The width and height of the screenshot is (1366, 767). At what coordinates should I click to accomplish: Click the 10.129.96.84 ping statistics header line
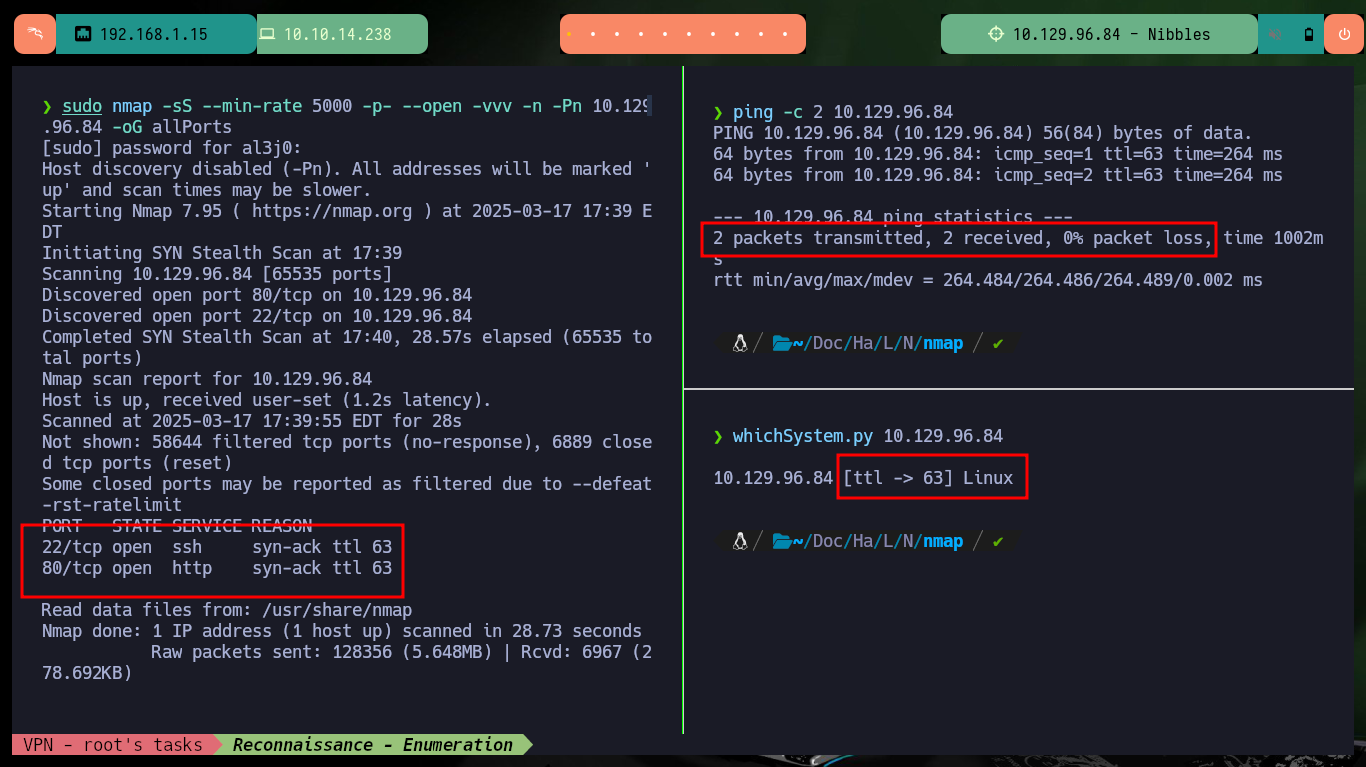pyautogui.click(x=893, y=217)
